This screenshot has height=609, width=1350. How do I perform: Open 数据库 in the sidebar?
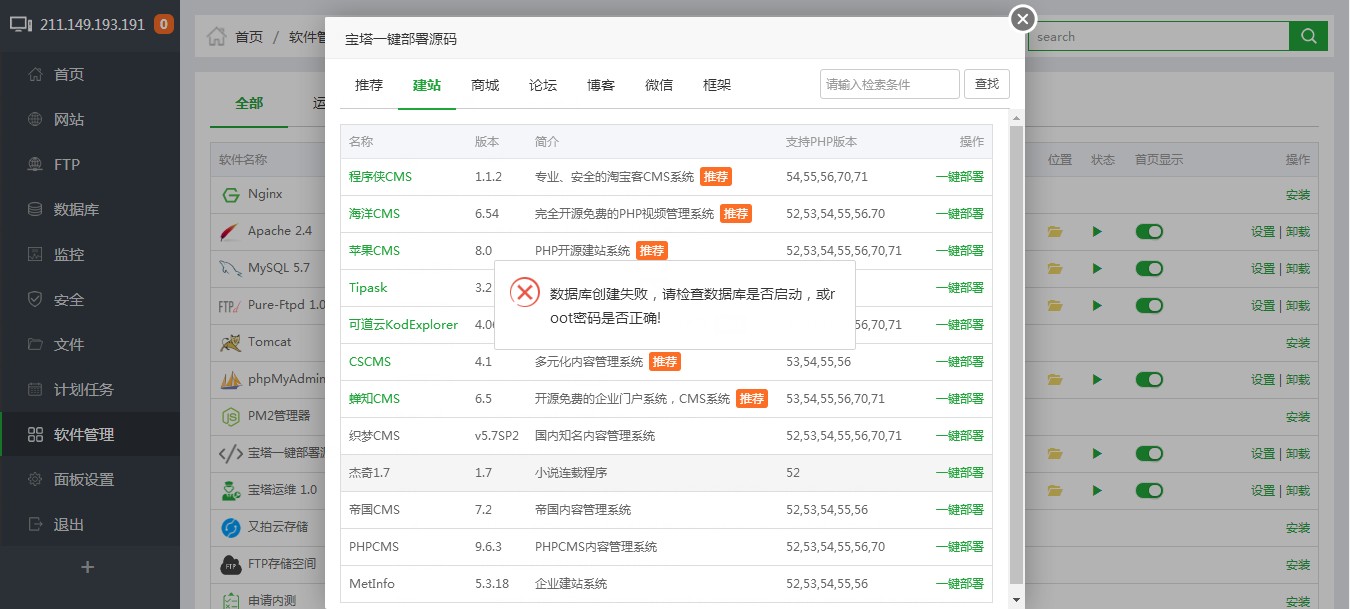[76, 210]
